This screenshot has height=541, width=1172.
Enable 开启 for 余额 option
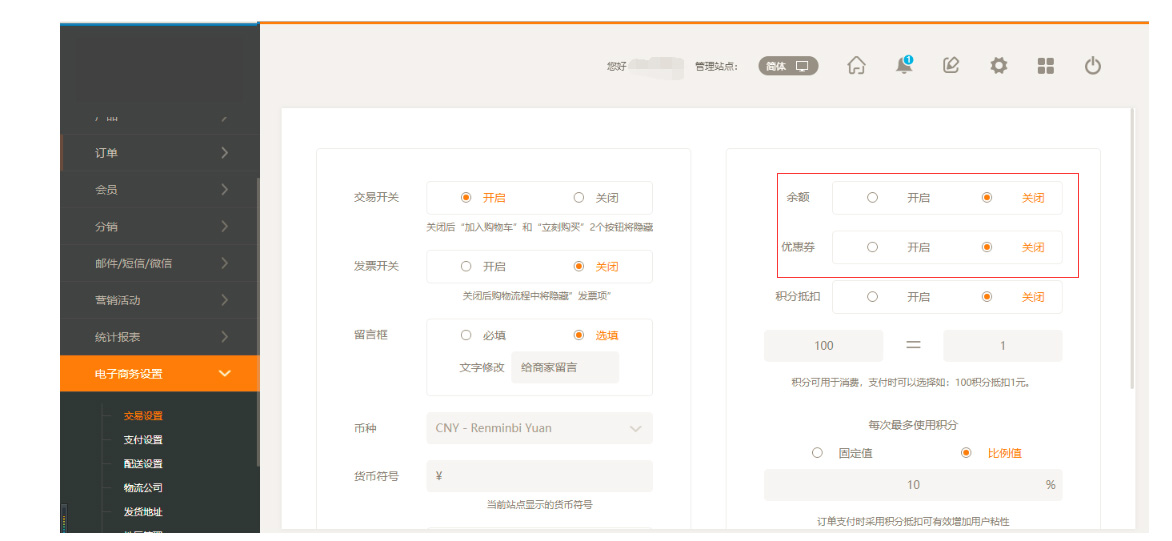[x=872, y=198]
